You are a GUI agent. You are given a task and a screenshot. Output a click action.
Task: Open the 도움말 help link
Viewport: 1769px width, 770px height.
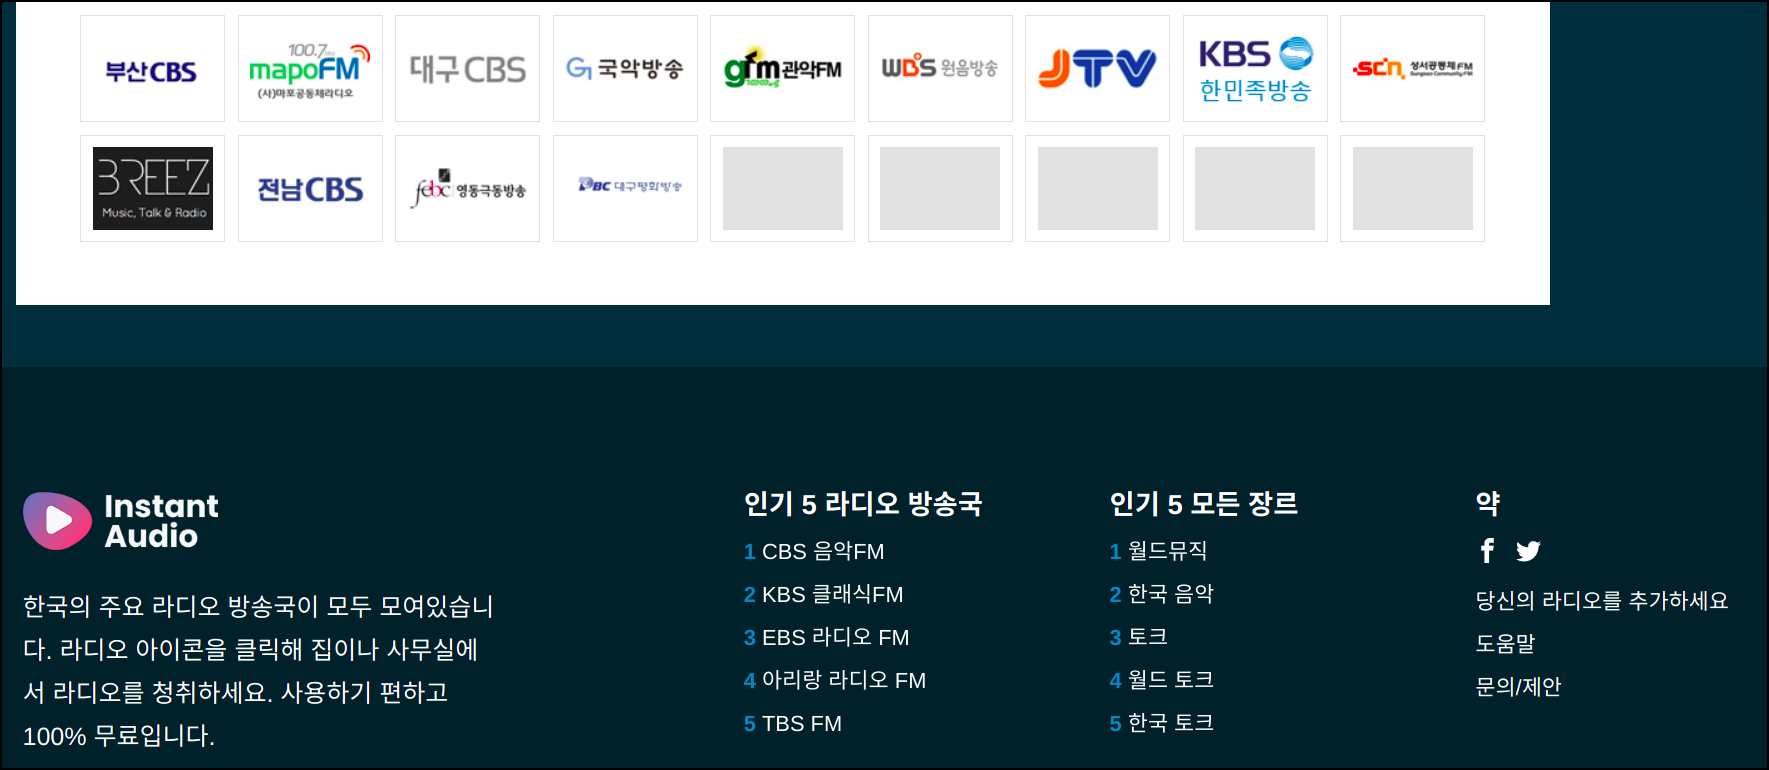coord(1505,643)
